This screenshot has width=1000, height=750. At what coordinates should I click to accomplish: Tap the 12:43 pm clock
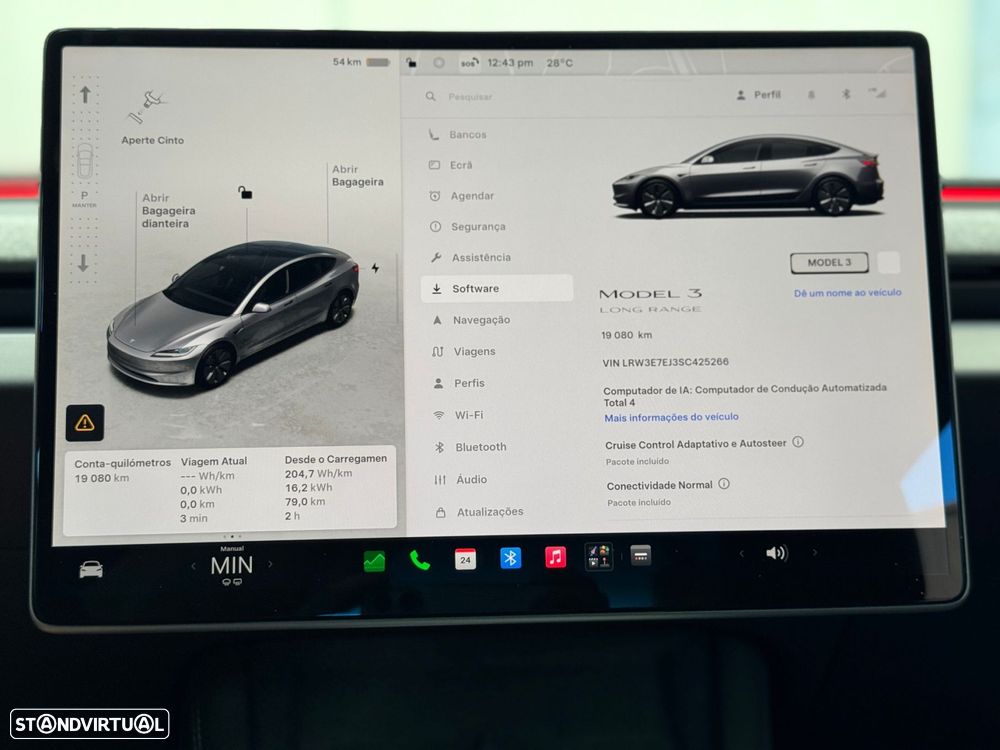pyautogui.click(x=510, y=62)
